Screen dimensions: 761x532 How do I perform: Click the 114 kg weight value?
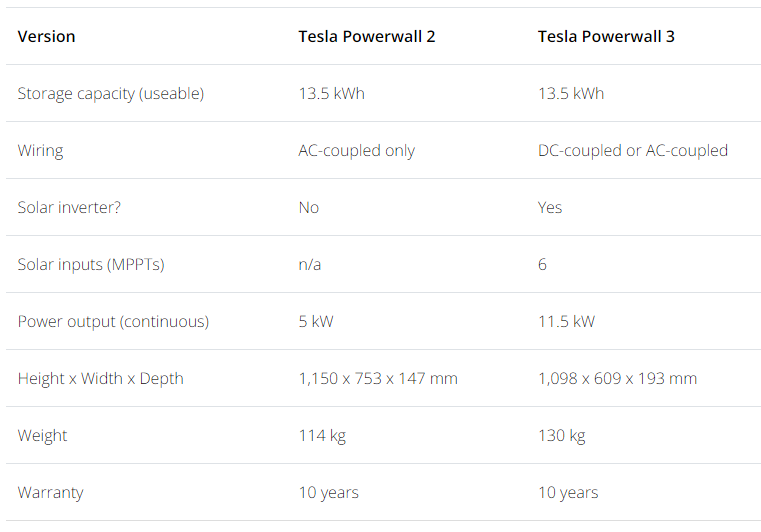(322, 436)
